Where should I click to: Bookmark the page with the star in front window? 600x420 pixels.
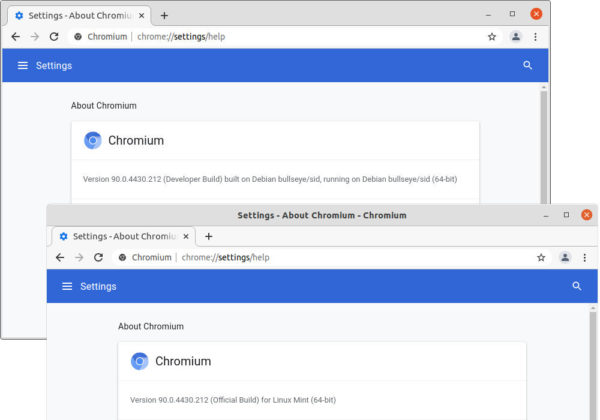pos(541,257)
